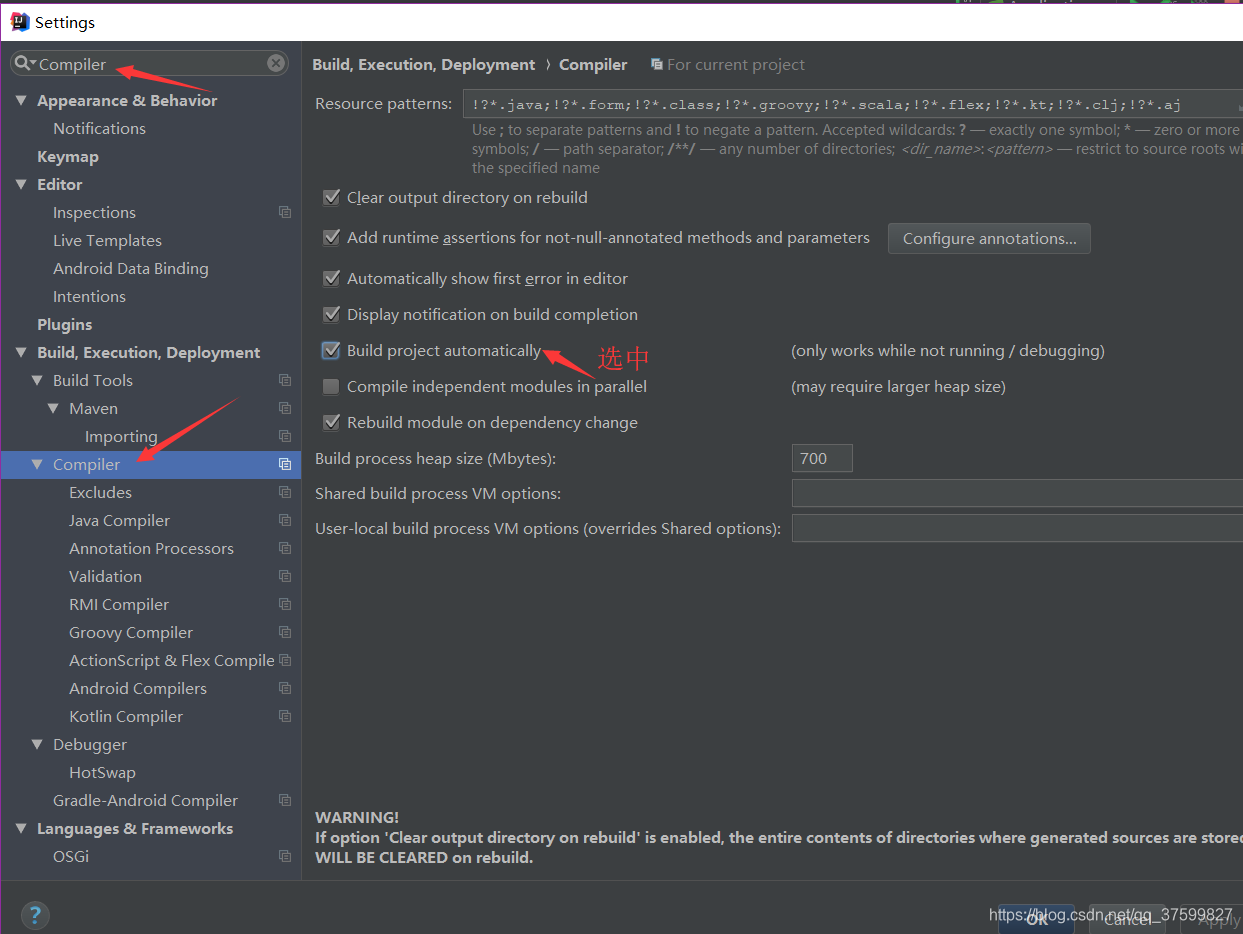Select the Plugins settings page
The width and height of the screenshot is (1243, 934).
pos(64,324)
